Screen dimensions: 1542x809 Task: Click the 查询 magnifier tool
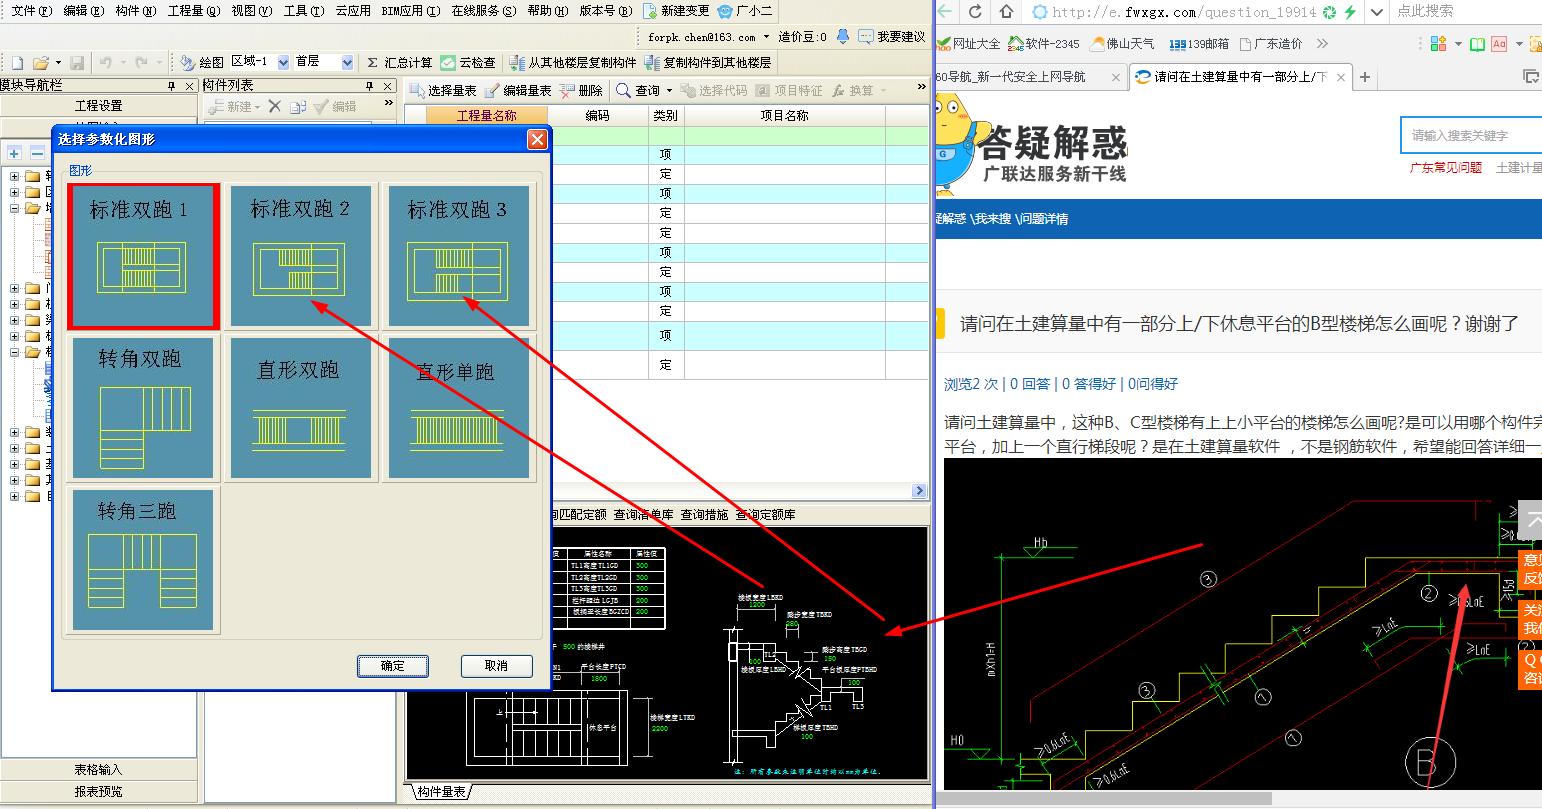point(638,90)
